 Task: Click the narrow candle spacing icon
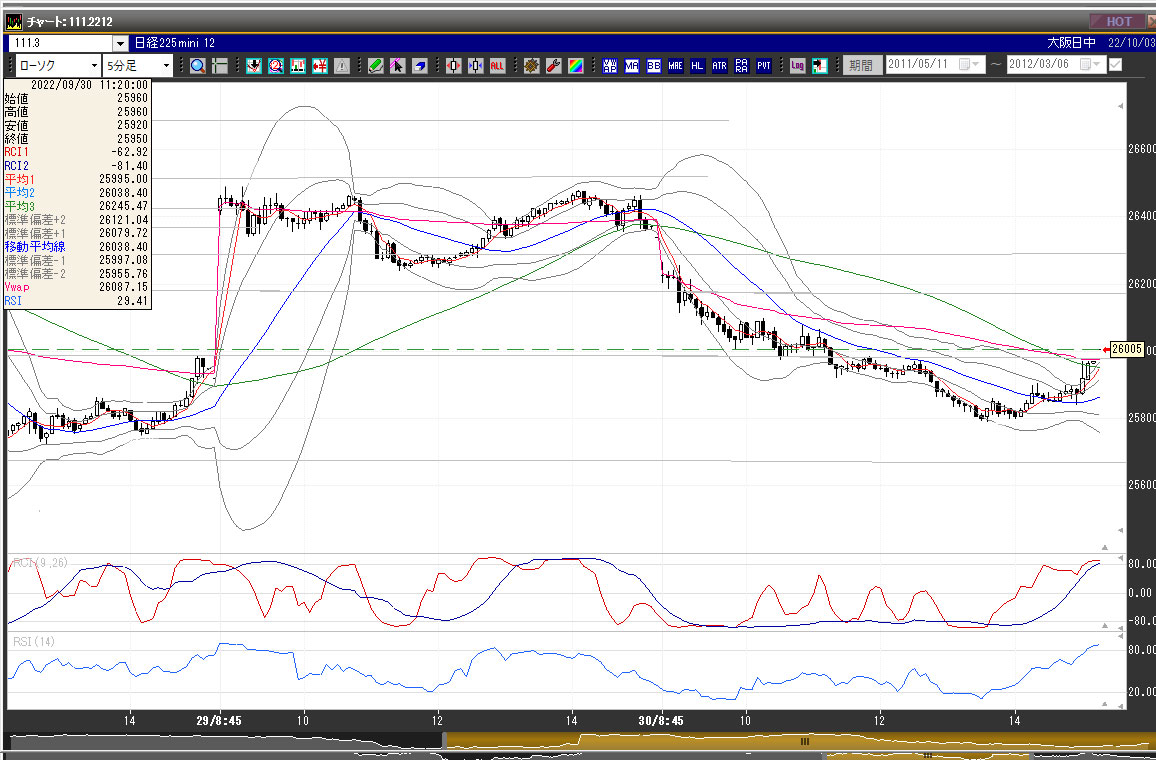pyautogui.click(x=476, y=66)
